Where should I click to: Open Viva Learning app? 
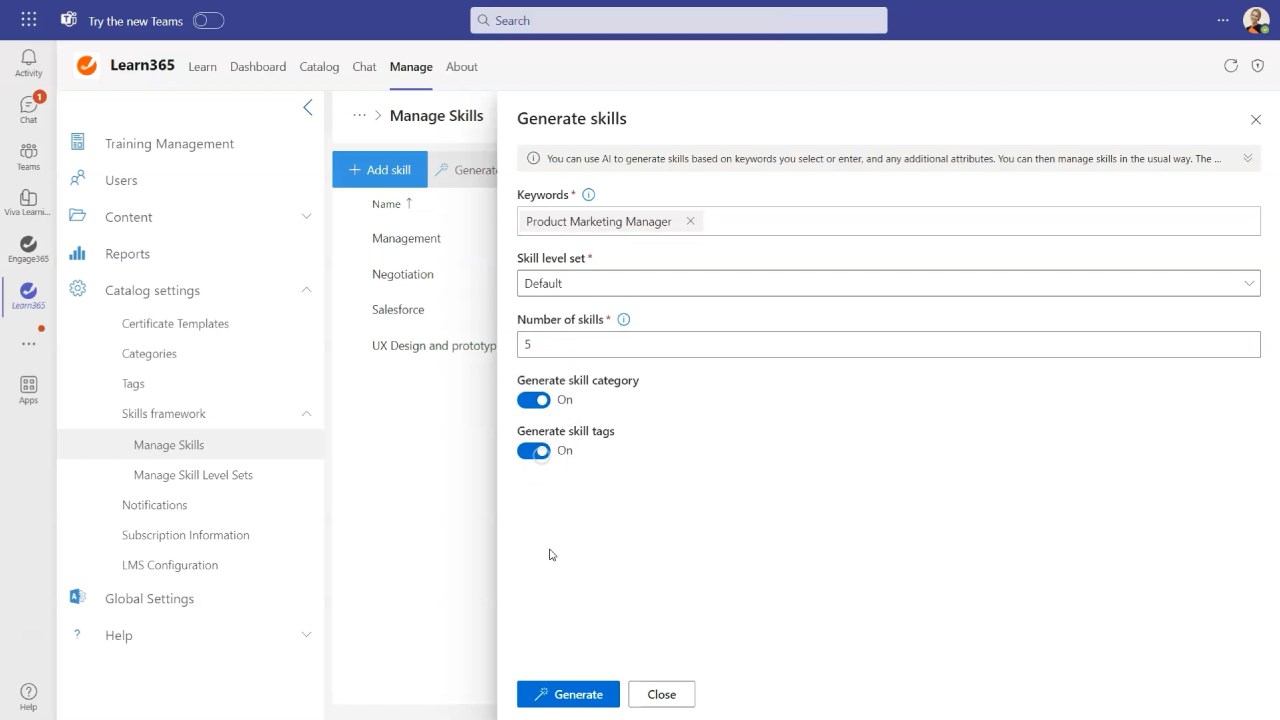(28, 202)
